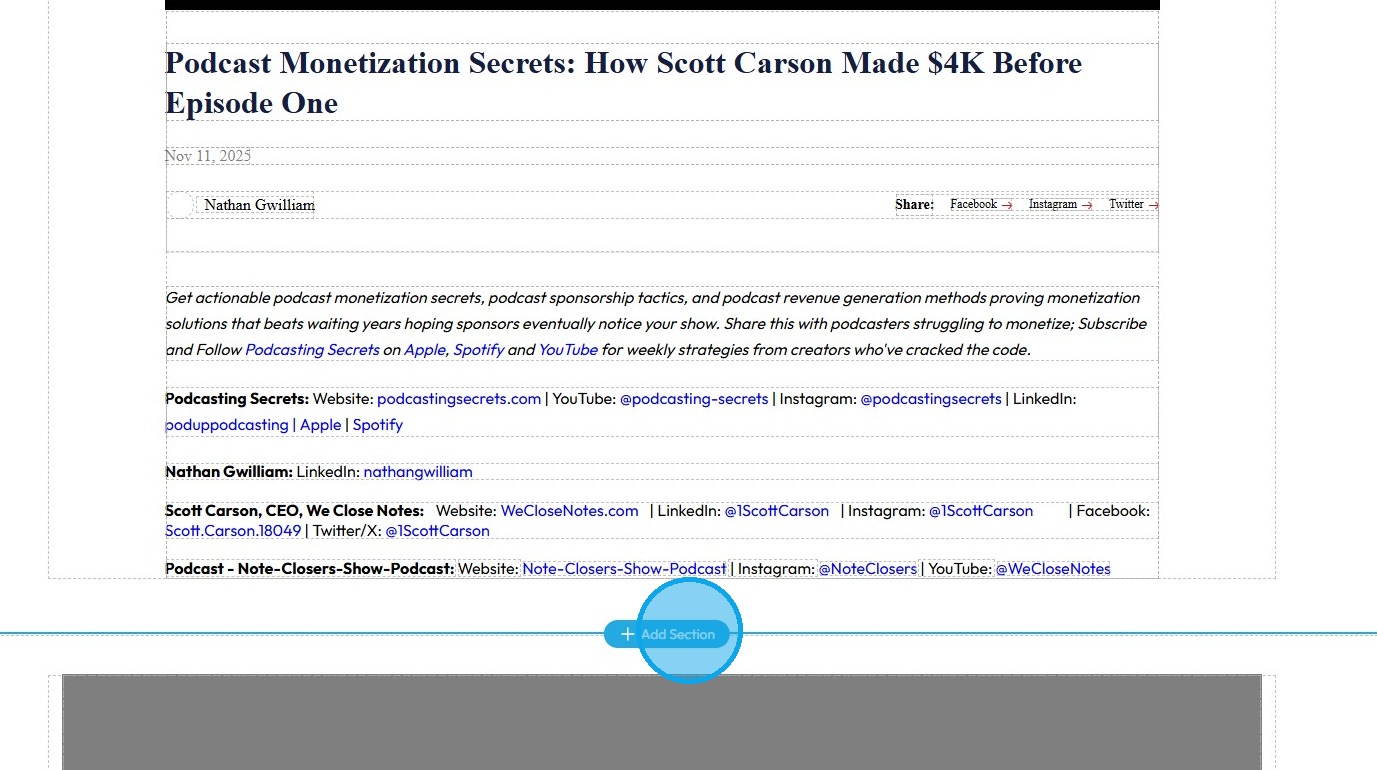Select the gray block below Add Section

(x=662, y=722)
